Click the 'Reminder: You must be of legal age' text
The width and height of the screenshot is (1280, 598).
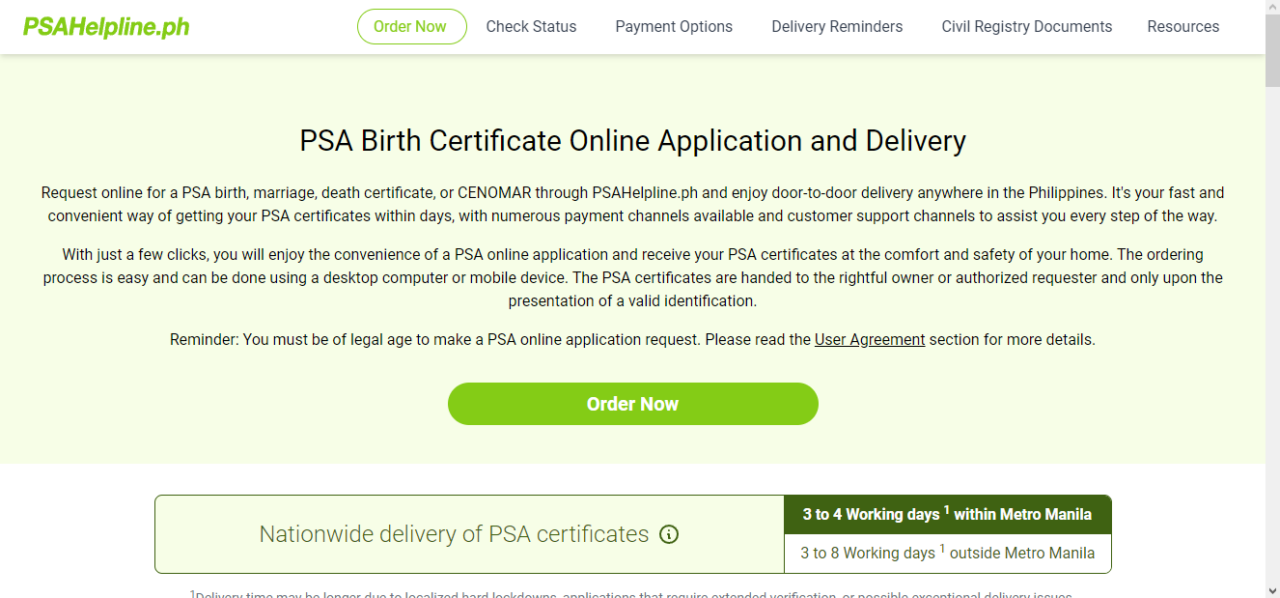(x=633, y=340)
